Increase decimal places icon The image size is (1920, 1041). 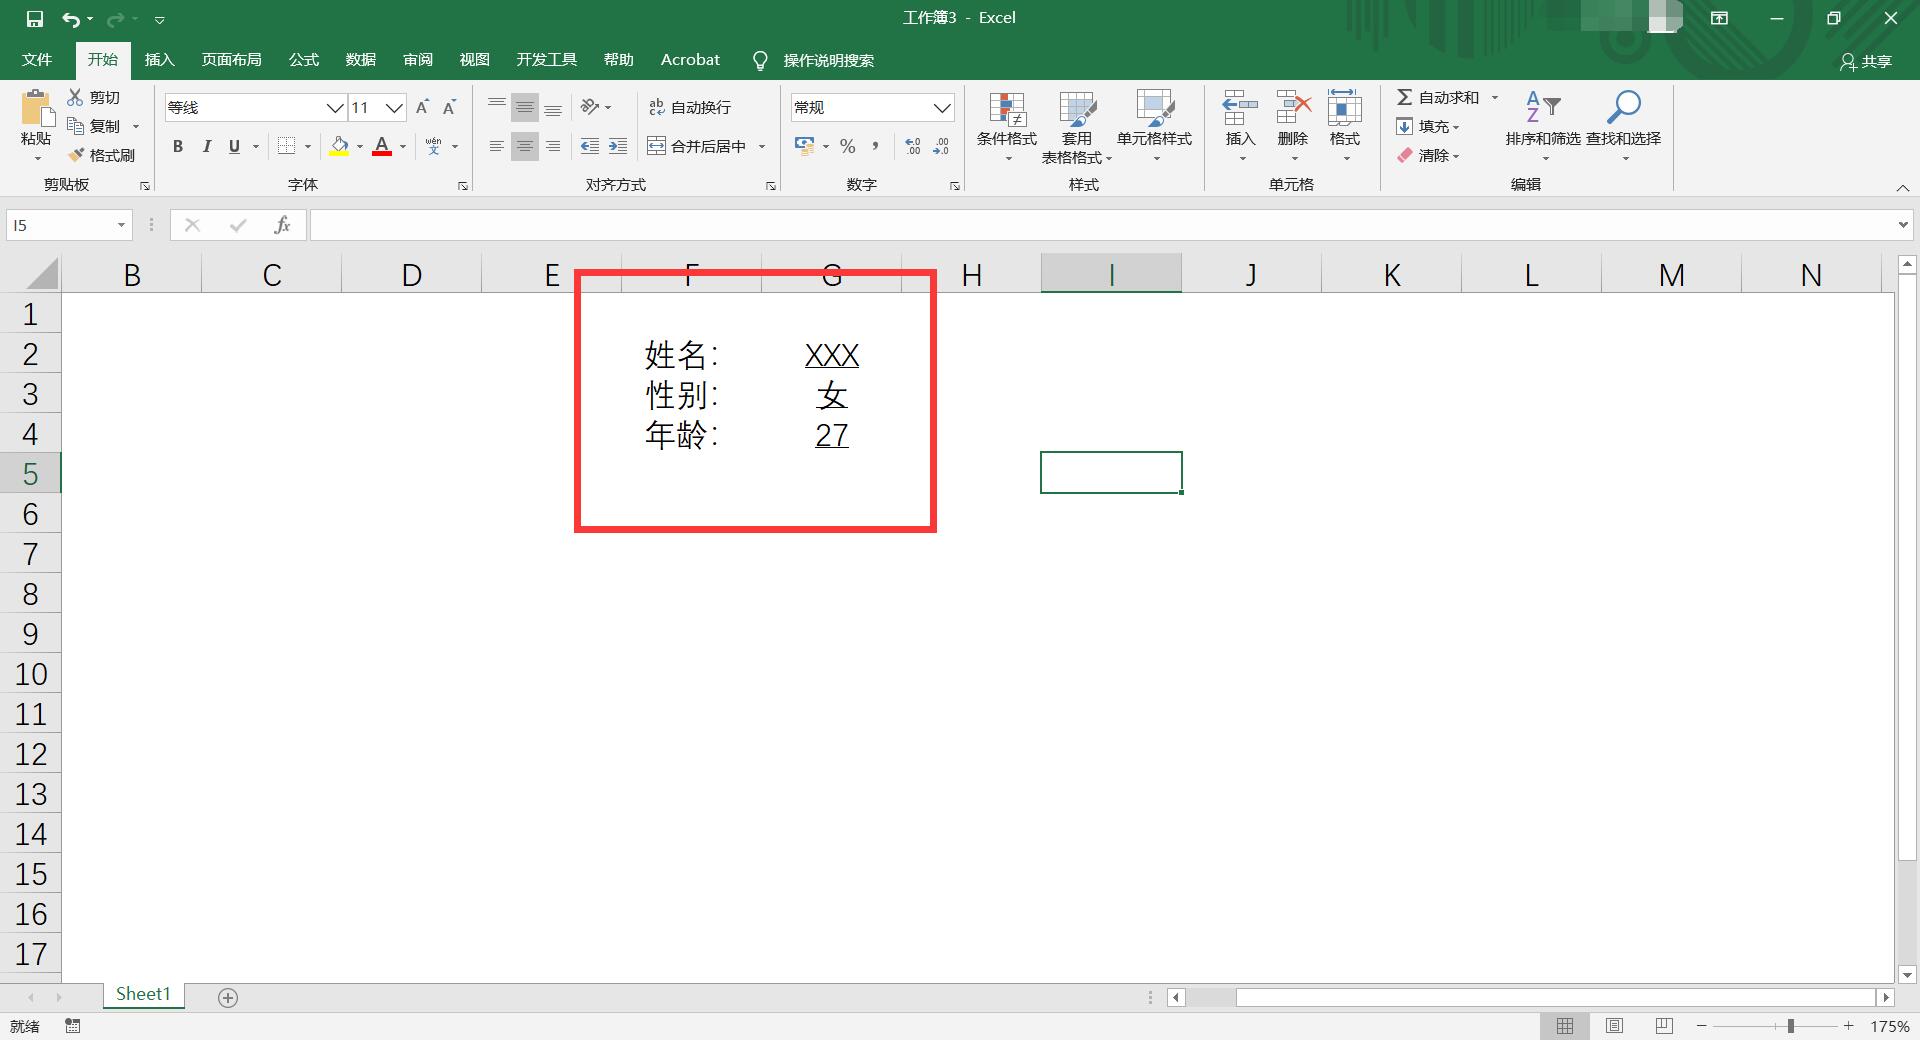coord(911,146)
